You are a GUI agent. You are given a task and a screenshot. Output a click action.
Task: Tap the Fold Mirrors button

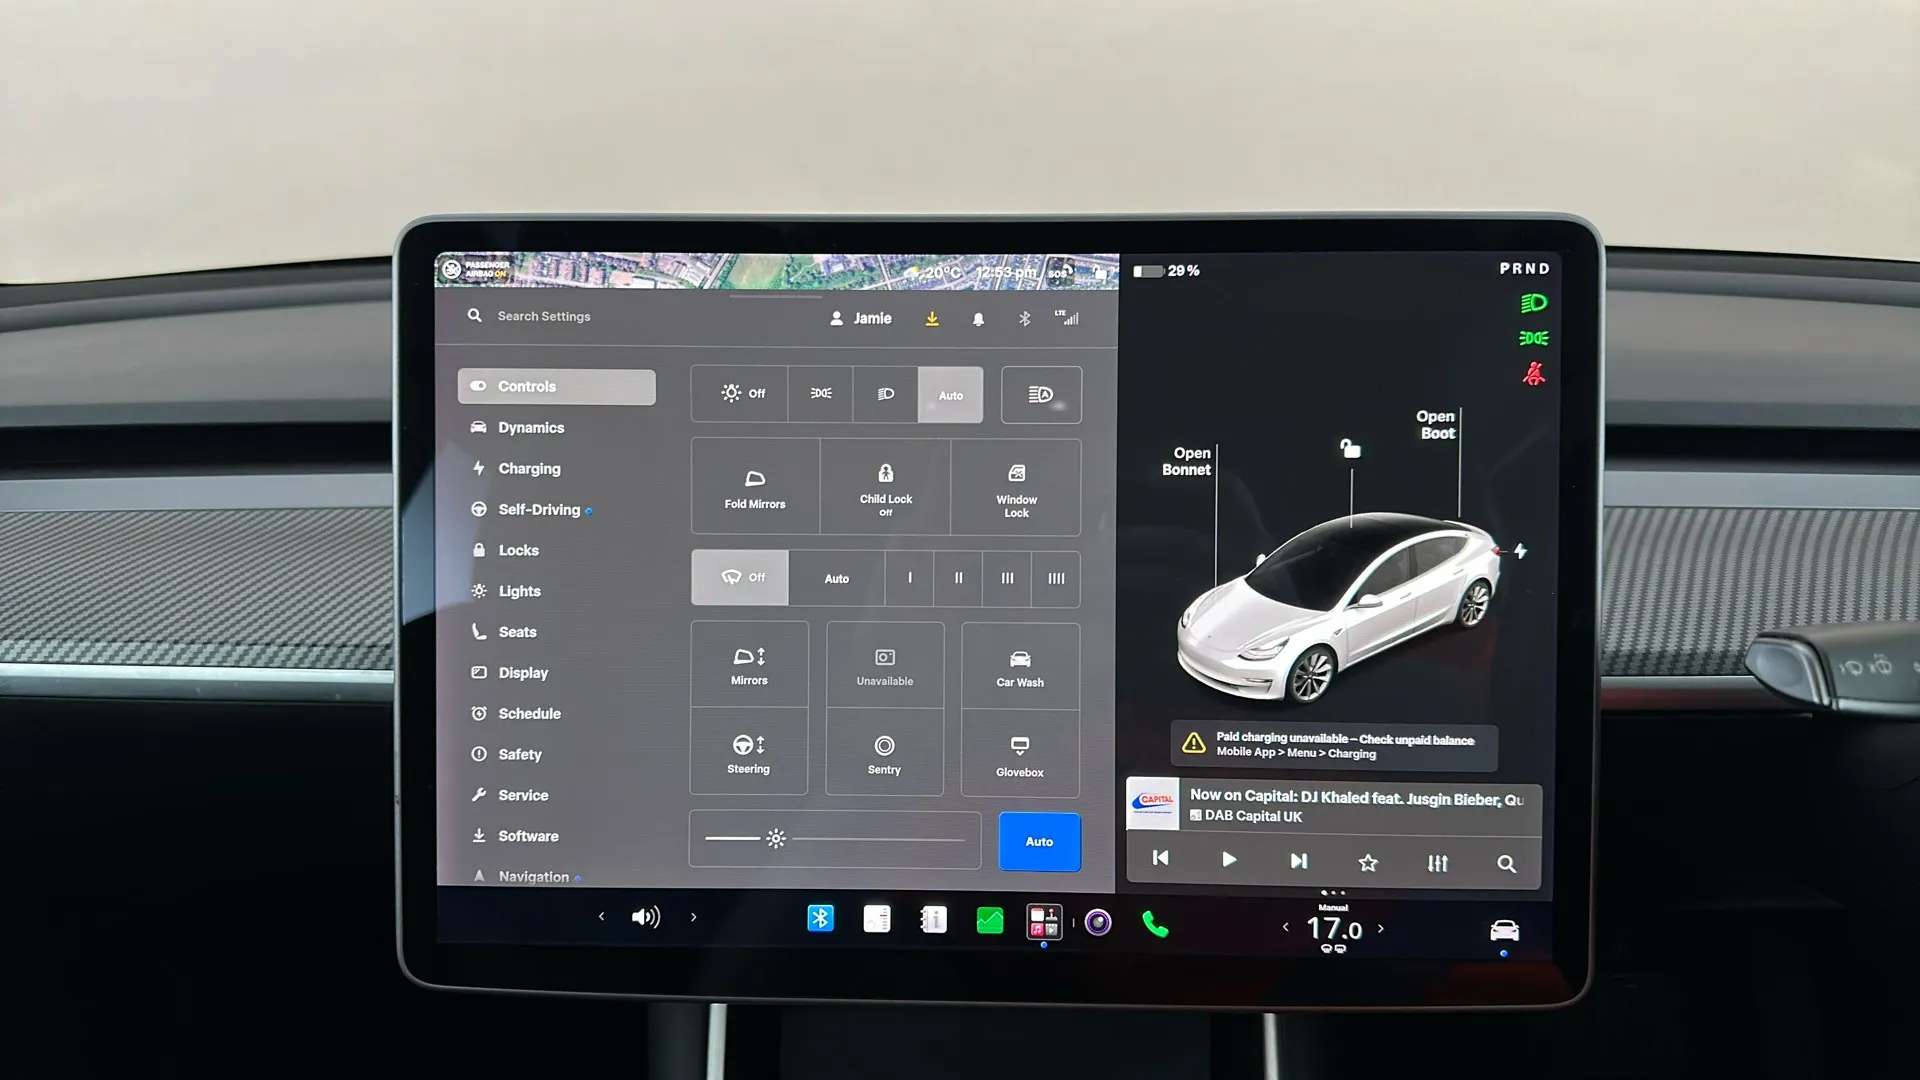pyautogui.click(x=755, y=487)
